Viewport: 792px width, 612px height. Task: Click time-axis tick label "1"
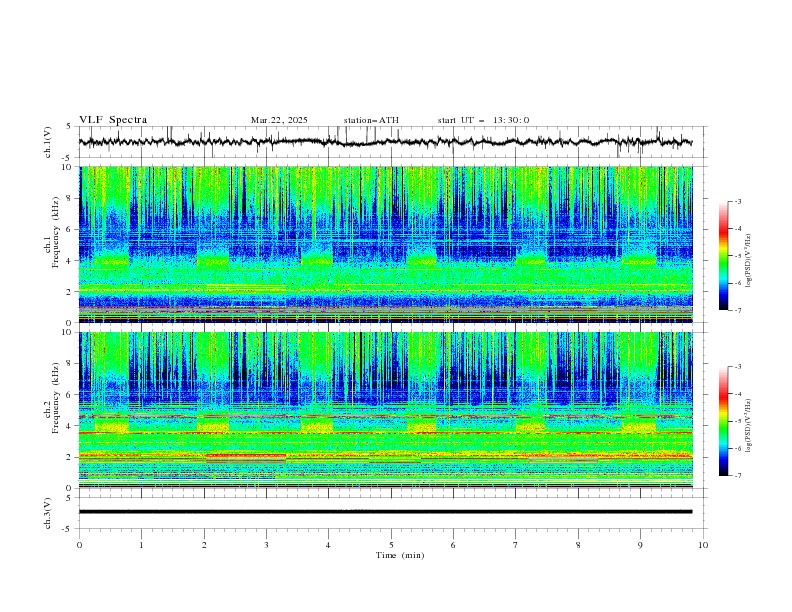click(x=142, y=545)
